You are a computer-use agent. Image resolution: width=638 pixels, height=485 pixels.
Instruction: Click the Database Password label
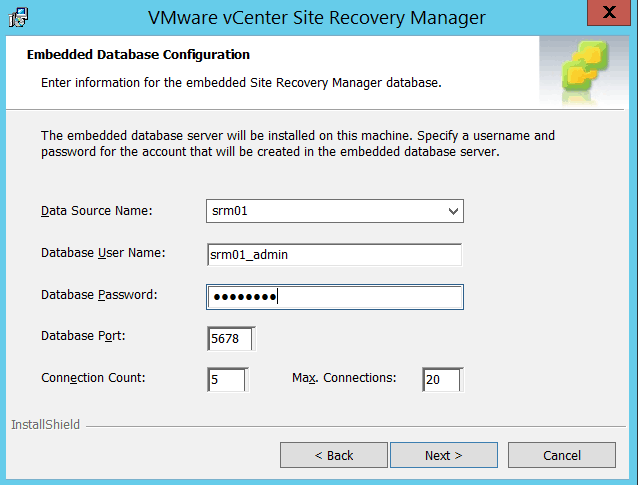pyautogui.click(x=99, y=295)
